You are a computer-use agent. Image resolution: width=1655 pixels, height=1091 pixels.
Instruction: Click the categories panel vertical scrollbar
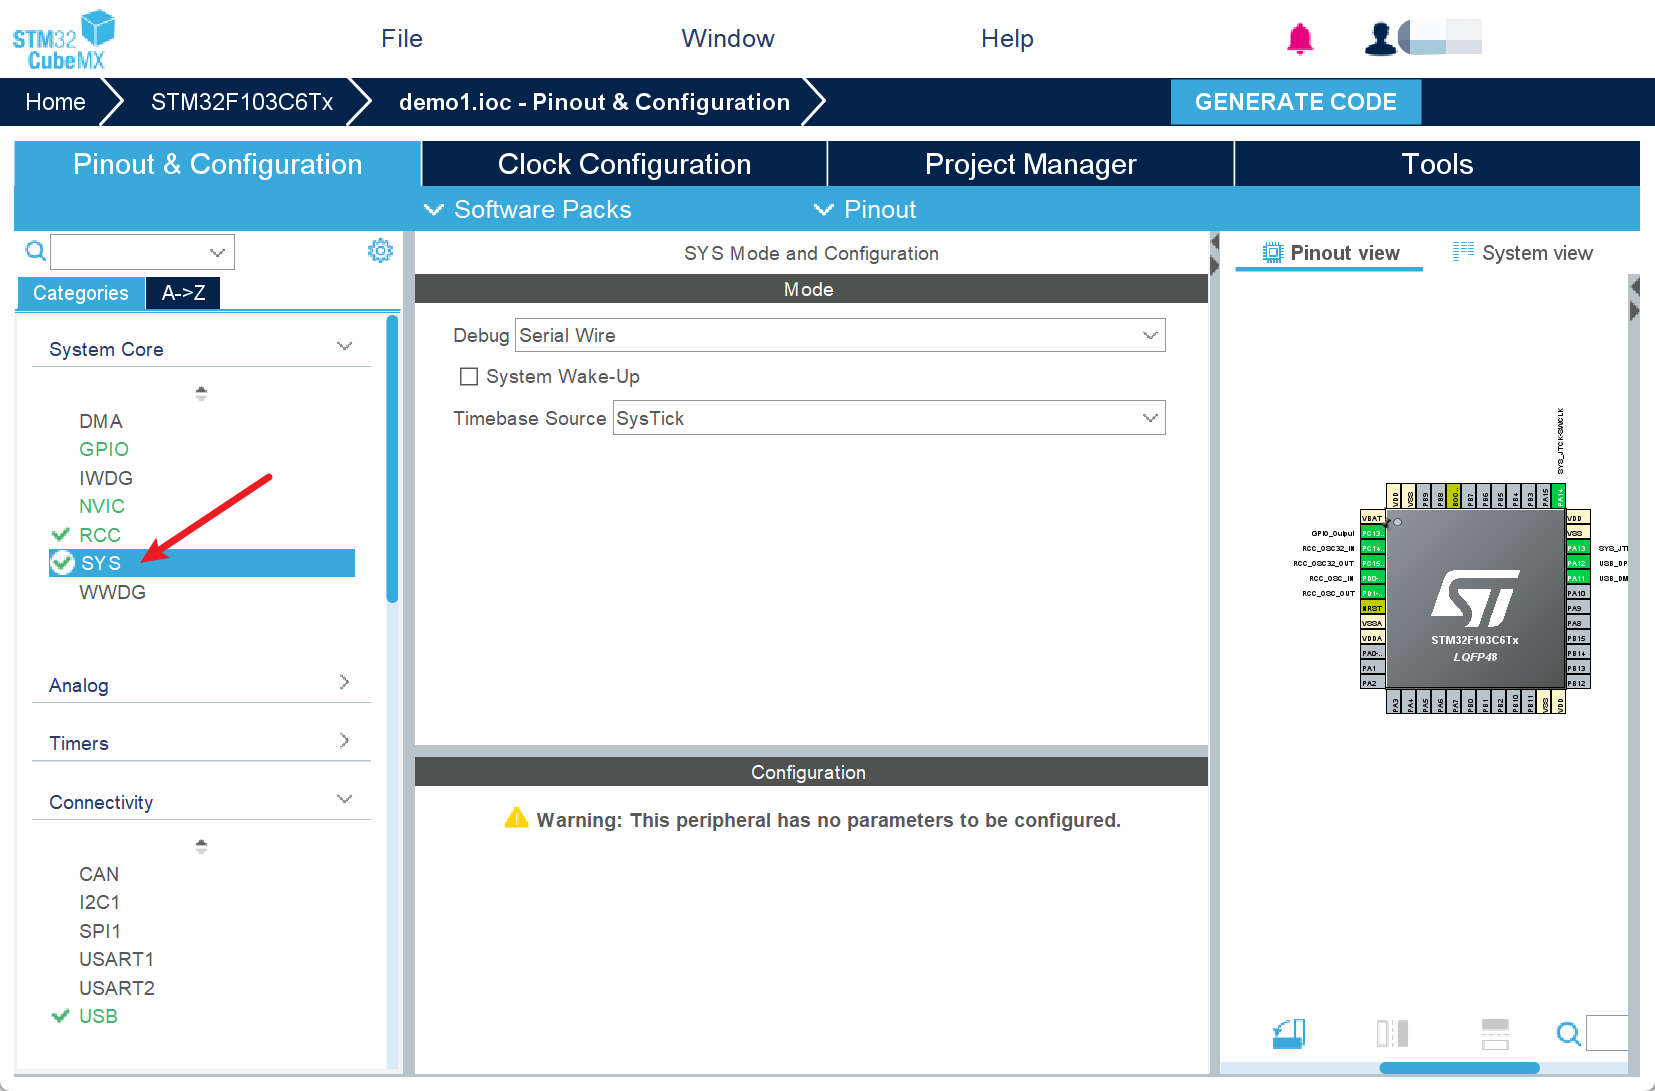(393, 459)
